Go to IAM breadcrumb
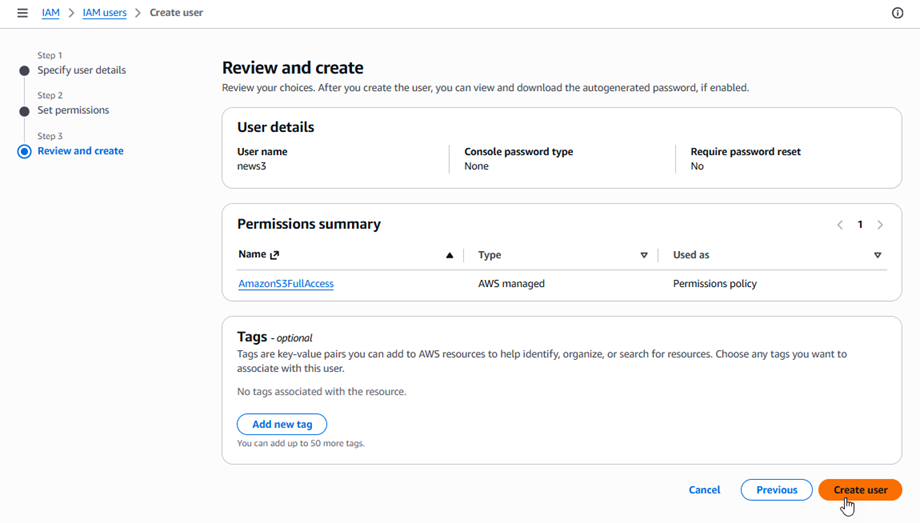This screenshot has height=523, width=920. pyautogui.click(x=50, y=12)
